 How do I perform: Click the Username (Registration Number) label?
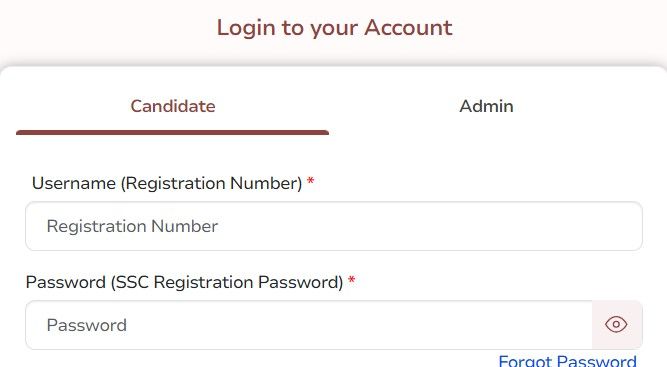click(x=167, y=183)
